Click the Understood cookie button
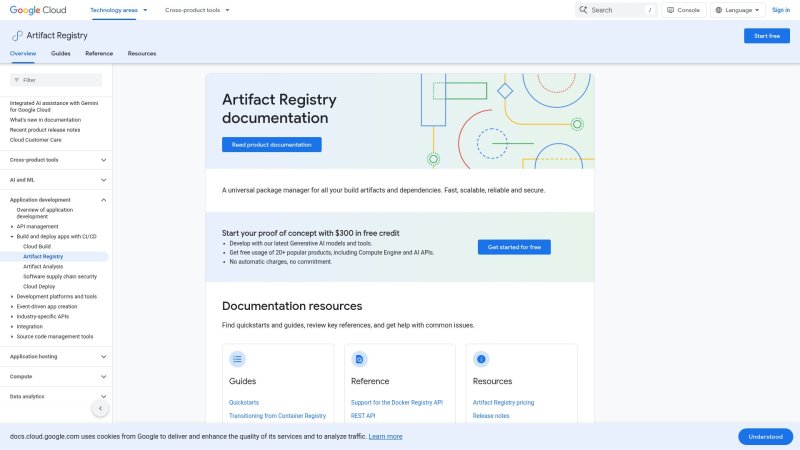The image size is (800, 450). click(765, 437)
